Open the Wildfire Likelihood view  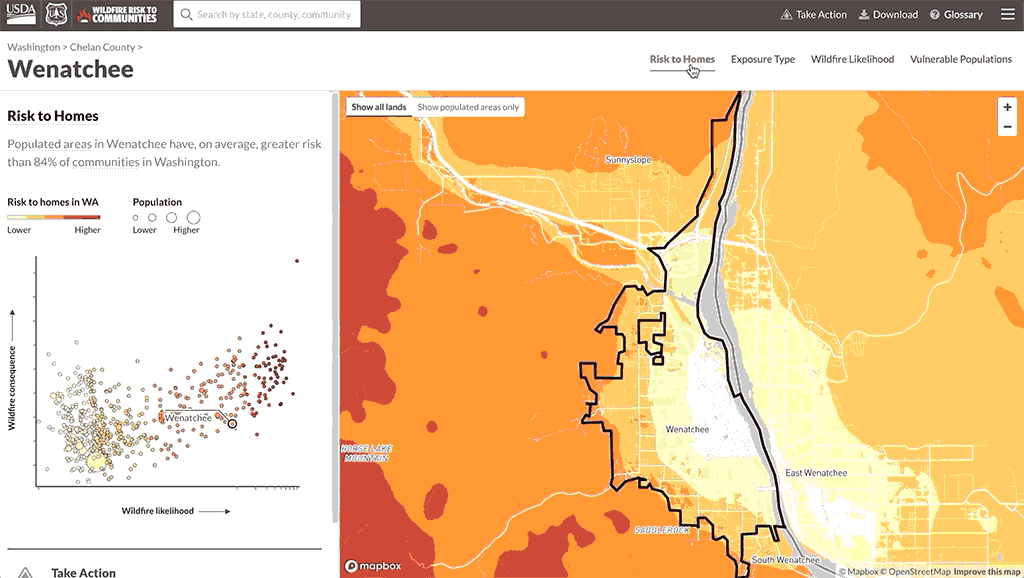click(852, 59)
